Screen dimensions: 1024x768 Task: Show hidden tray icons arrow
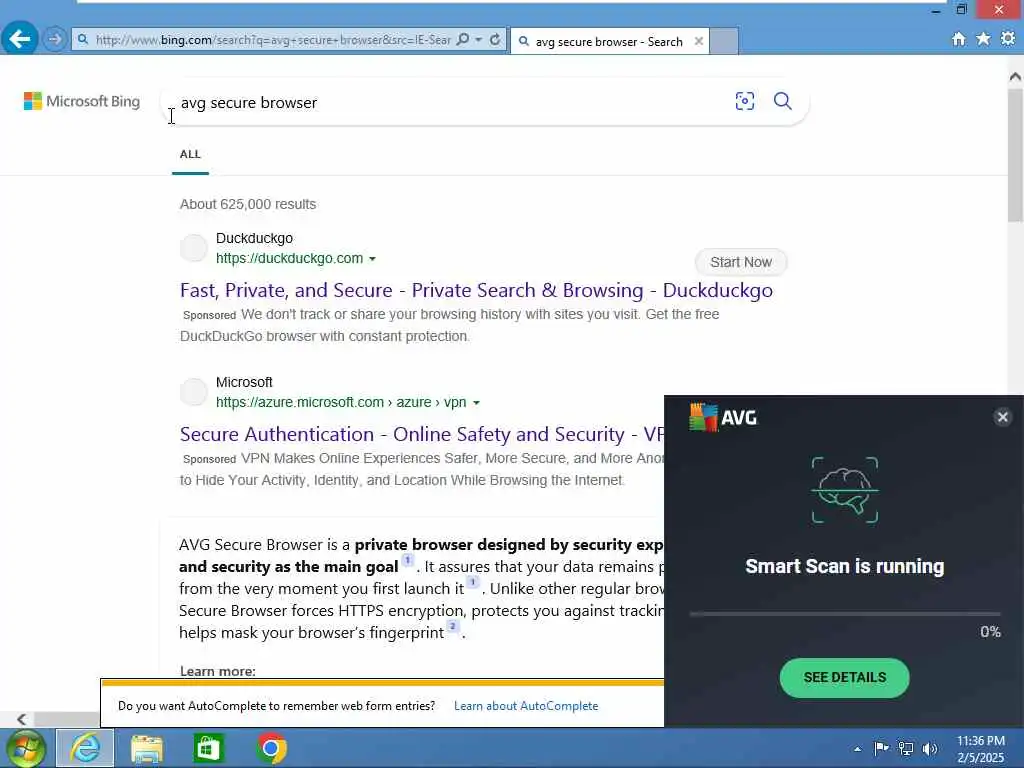tap(857, 749)
